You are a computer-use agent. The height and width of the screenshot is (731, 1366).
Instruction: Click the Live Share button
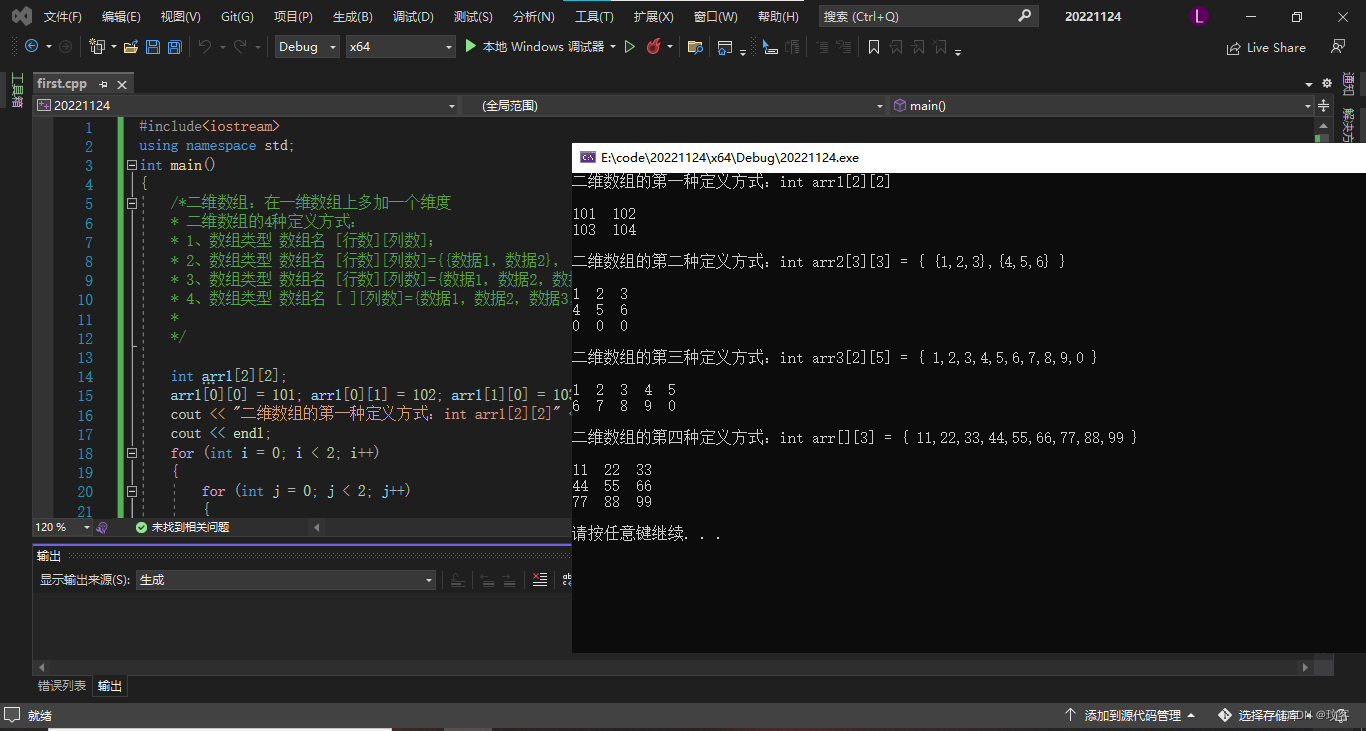(1266, 47)
